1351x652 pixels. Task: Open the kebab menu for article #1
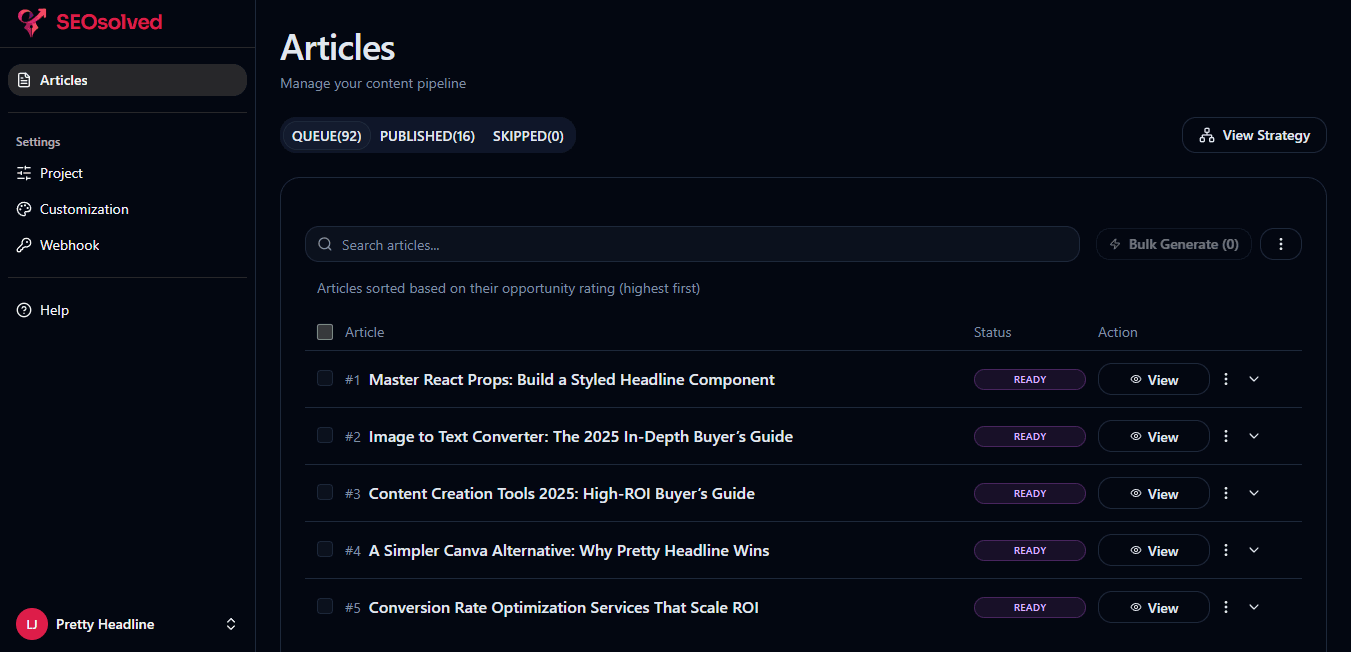(x=1226, y=380)
